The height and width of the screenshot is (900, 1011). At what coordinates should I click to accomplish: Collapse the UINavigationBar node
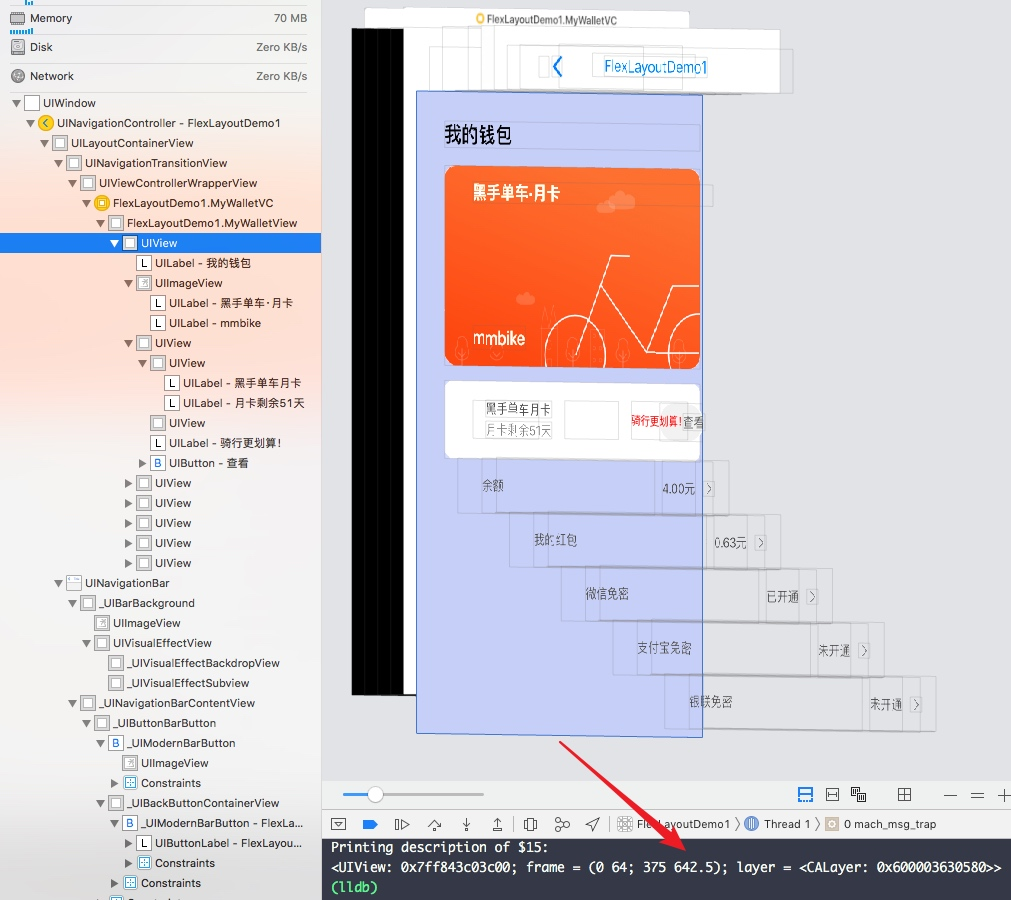click(59, 583)
